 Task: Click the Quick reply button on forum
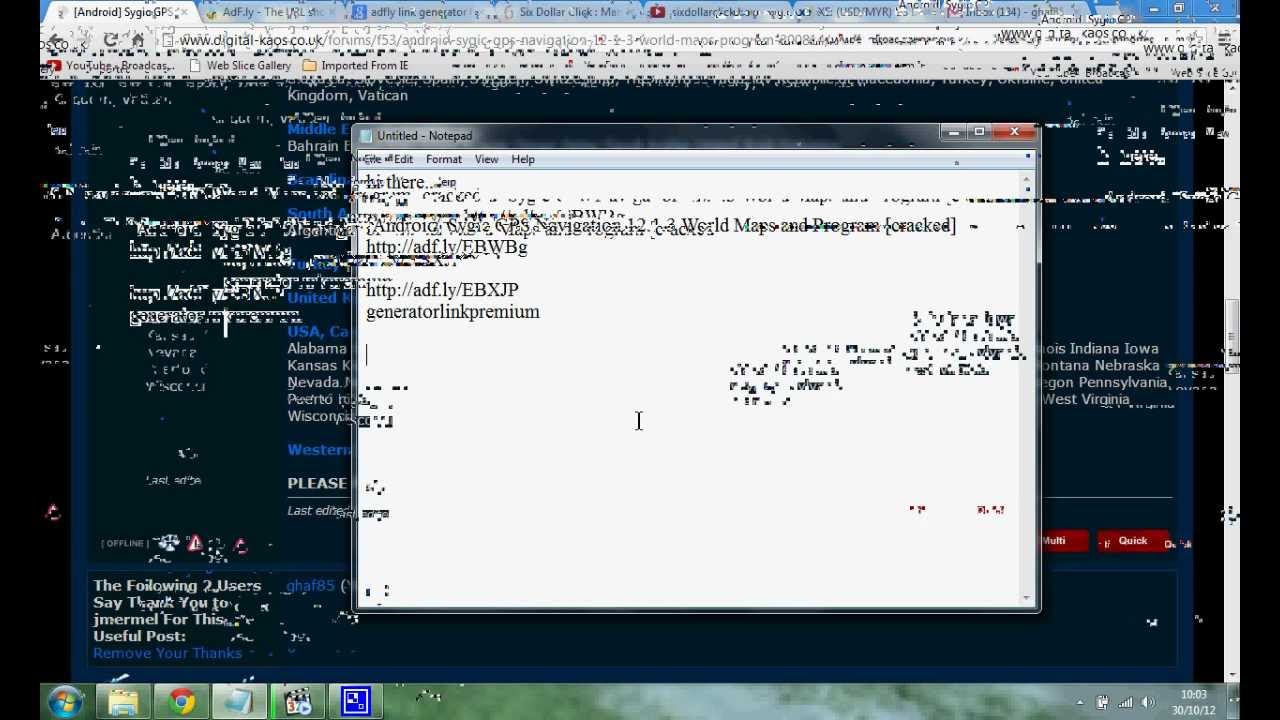1132,541
